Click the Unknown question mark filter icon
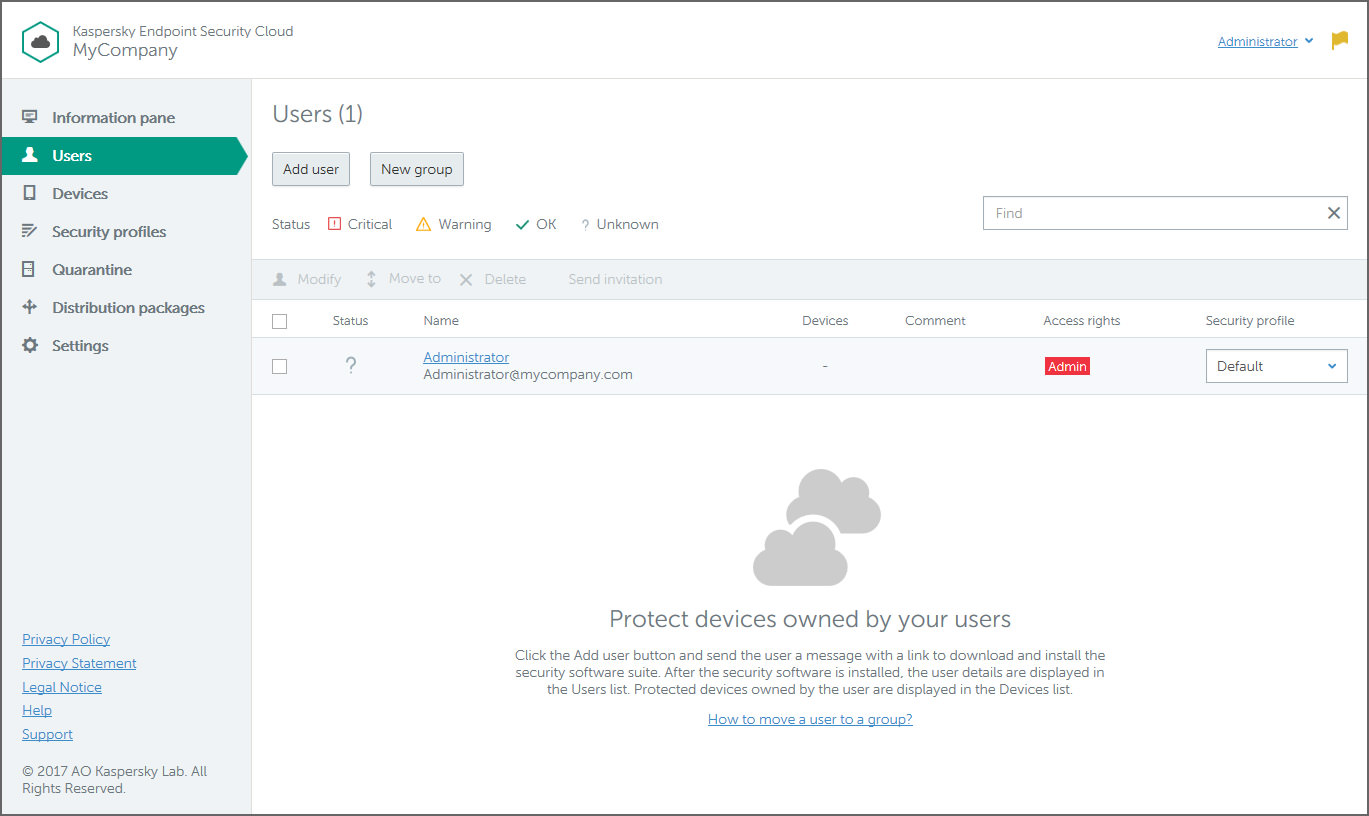This screenshot has width=1369, height=816. 585,225
